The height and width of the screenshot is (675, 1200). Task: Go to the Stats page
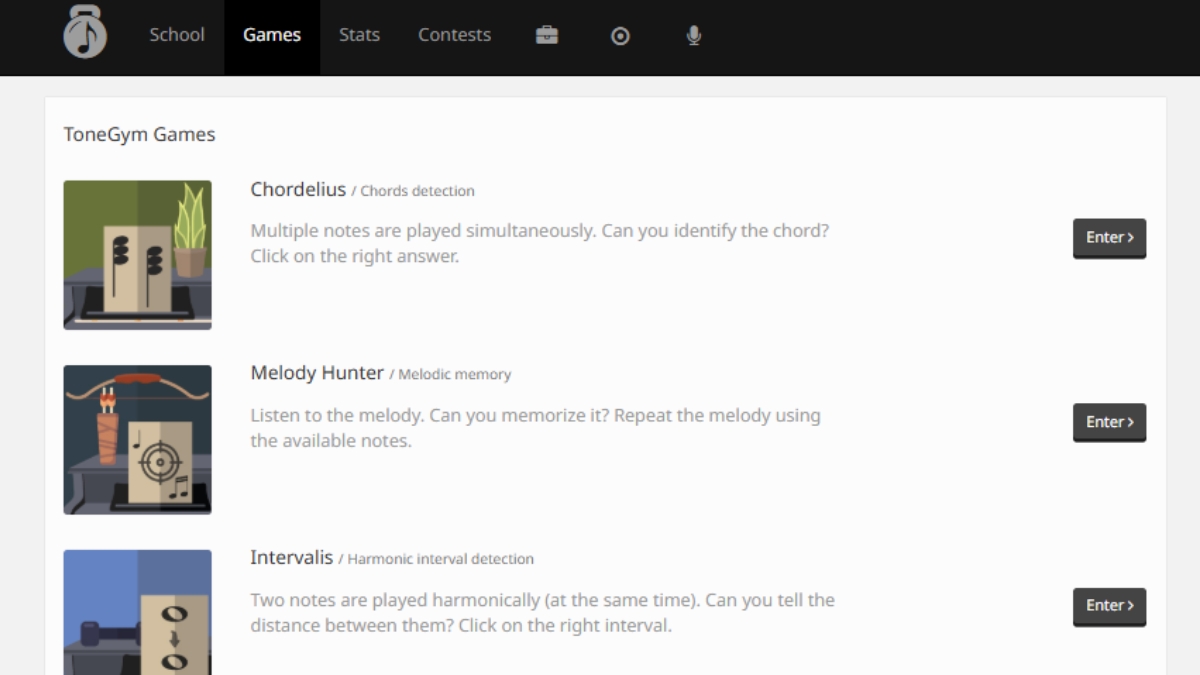tap(359, 35)
